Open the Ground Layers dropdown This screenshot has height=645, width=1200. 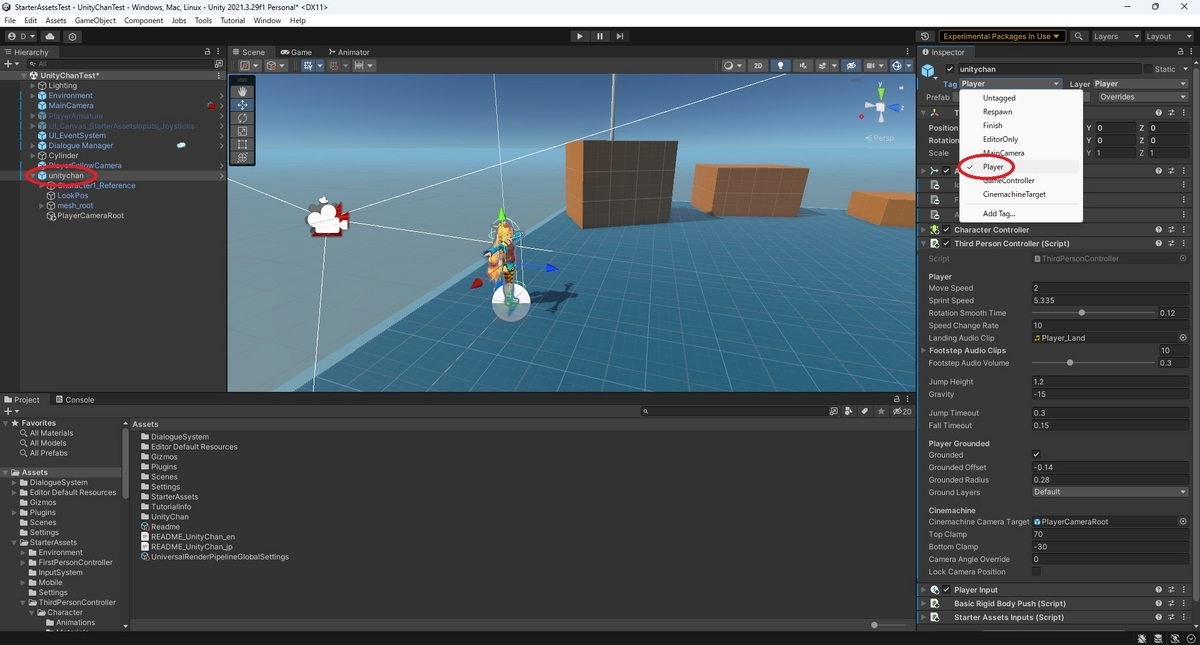[x=1109, y=492]
